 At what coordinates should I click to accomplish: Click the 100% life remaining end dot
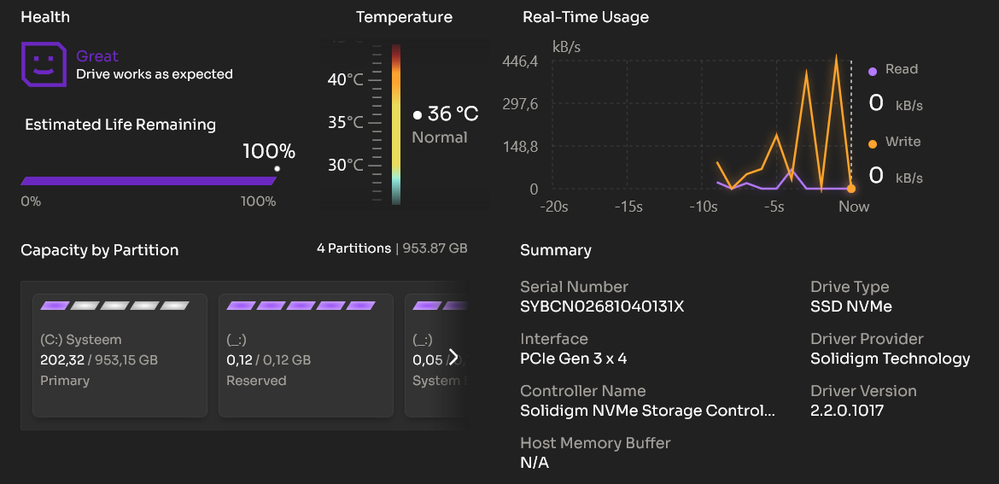(x=277, y=169)
